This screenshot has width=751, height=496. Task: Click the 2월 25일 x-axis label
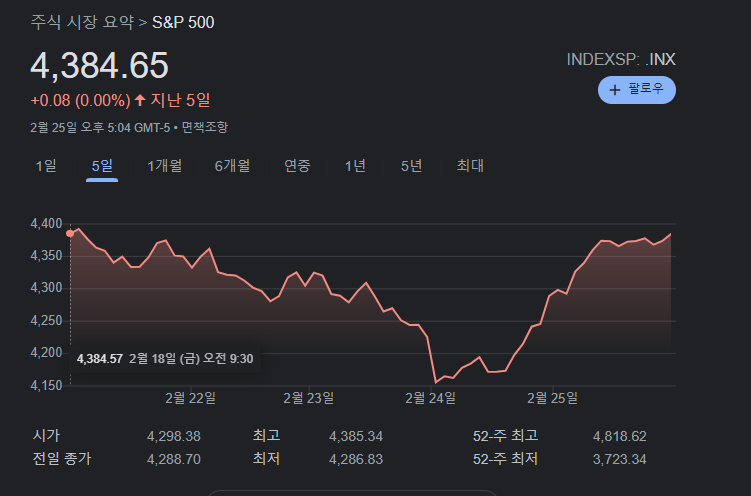tap(552, 398)
